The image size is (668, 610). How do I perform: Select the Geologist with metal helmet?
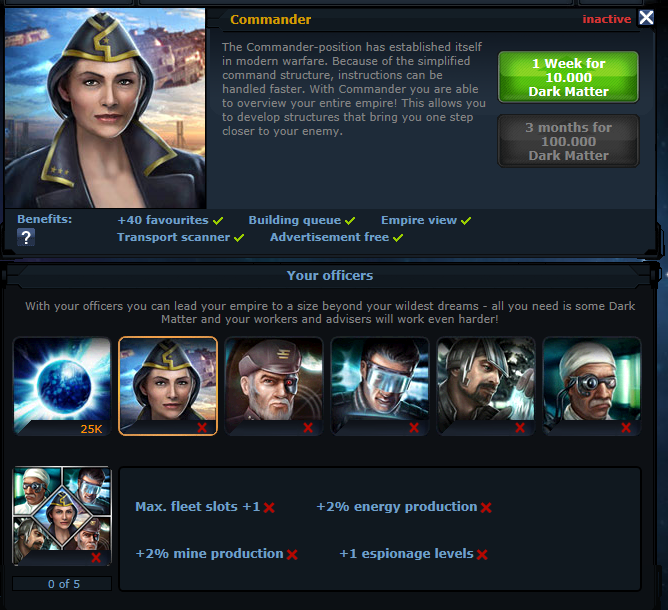[x=486, y=386]
